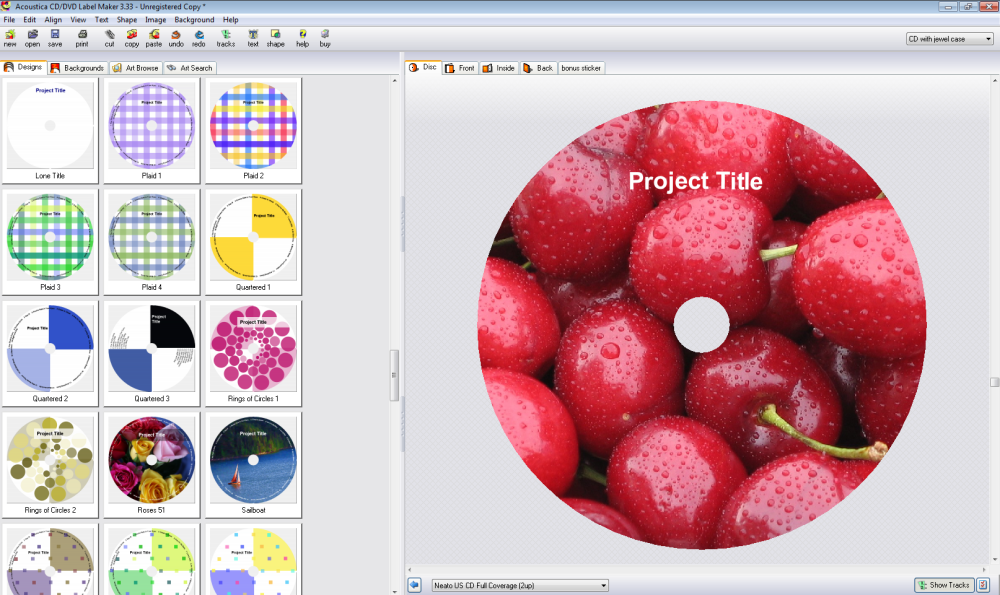
Task: Choose the Sailboat design thumbnail
Action: tap(253, 466)
